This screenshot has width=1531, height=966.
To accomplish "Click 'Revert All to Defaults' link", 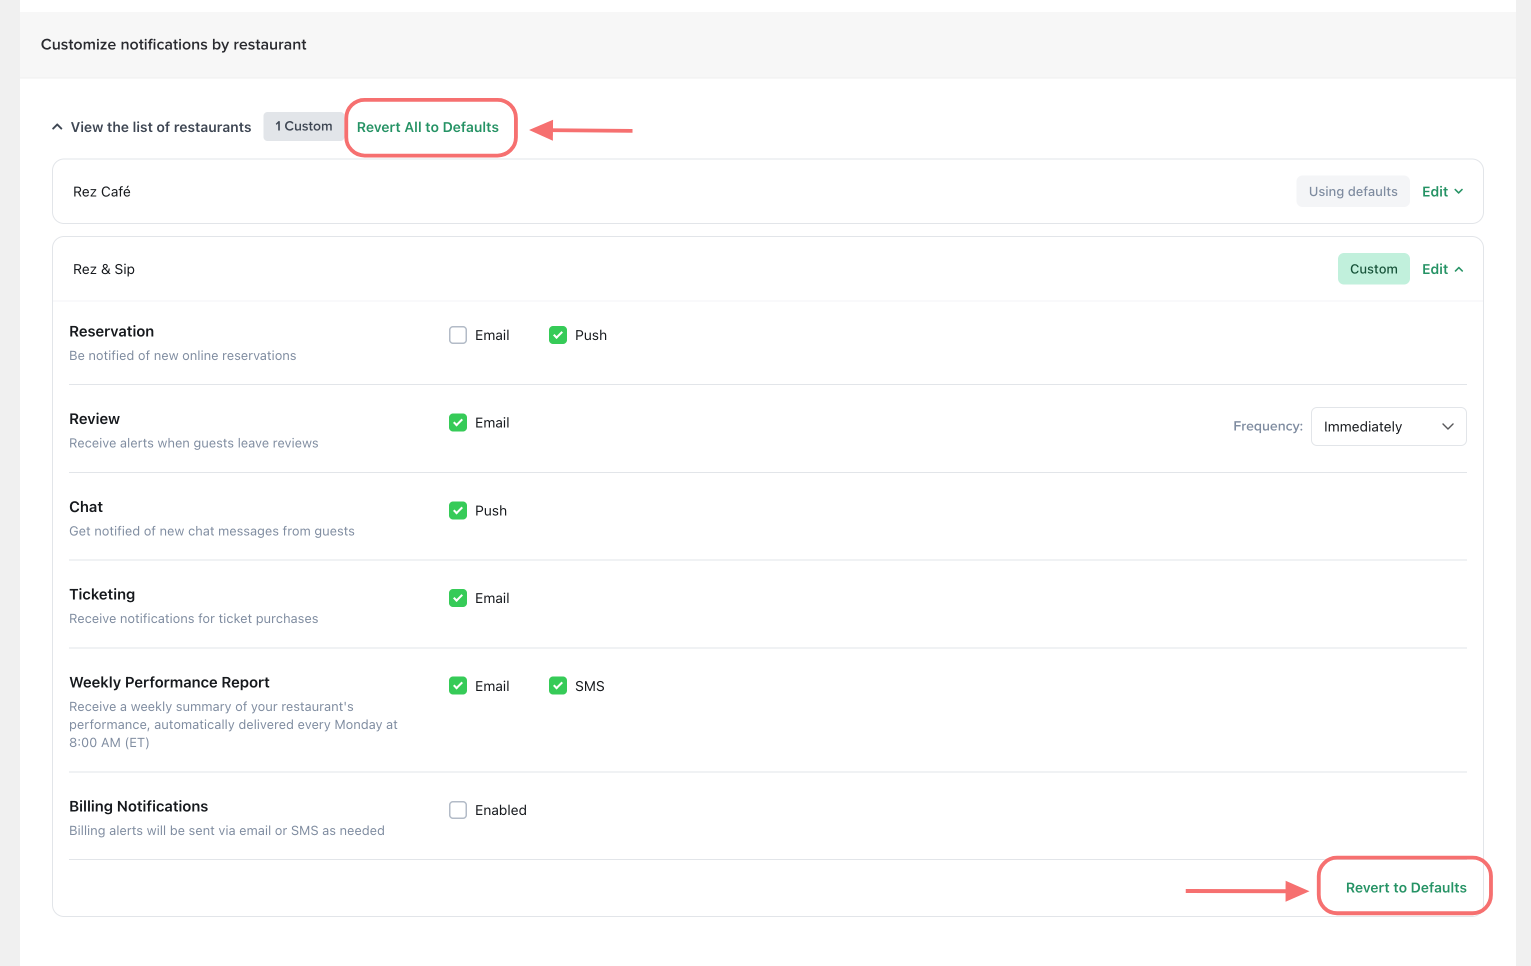I will pos(427,127).
